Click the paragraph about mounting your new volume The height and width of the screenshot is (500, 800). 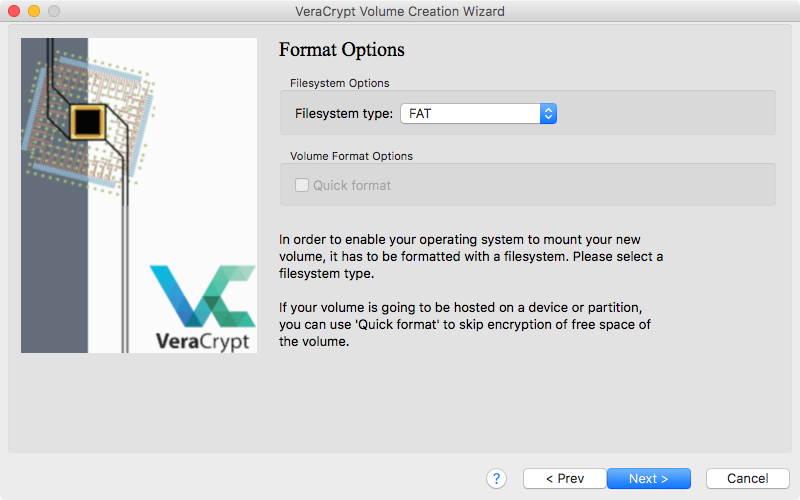(470, 256)
